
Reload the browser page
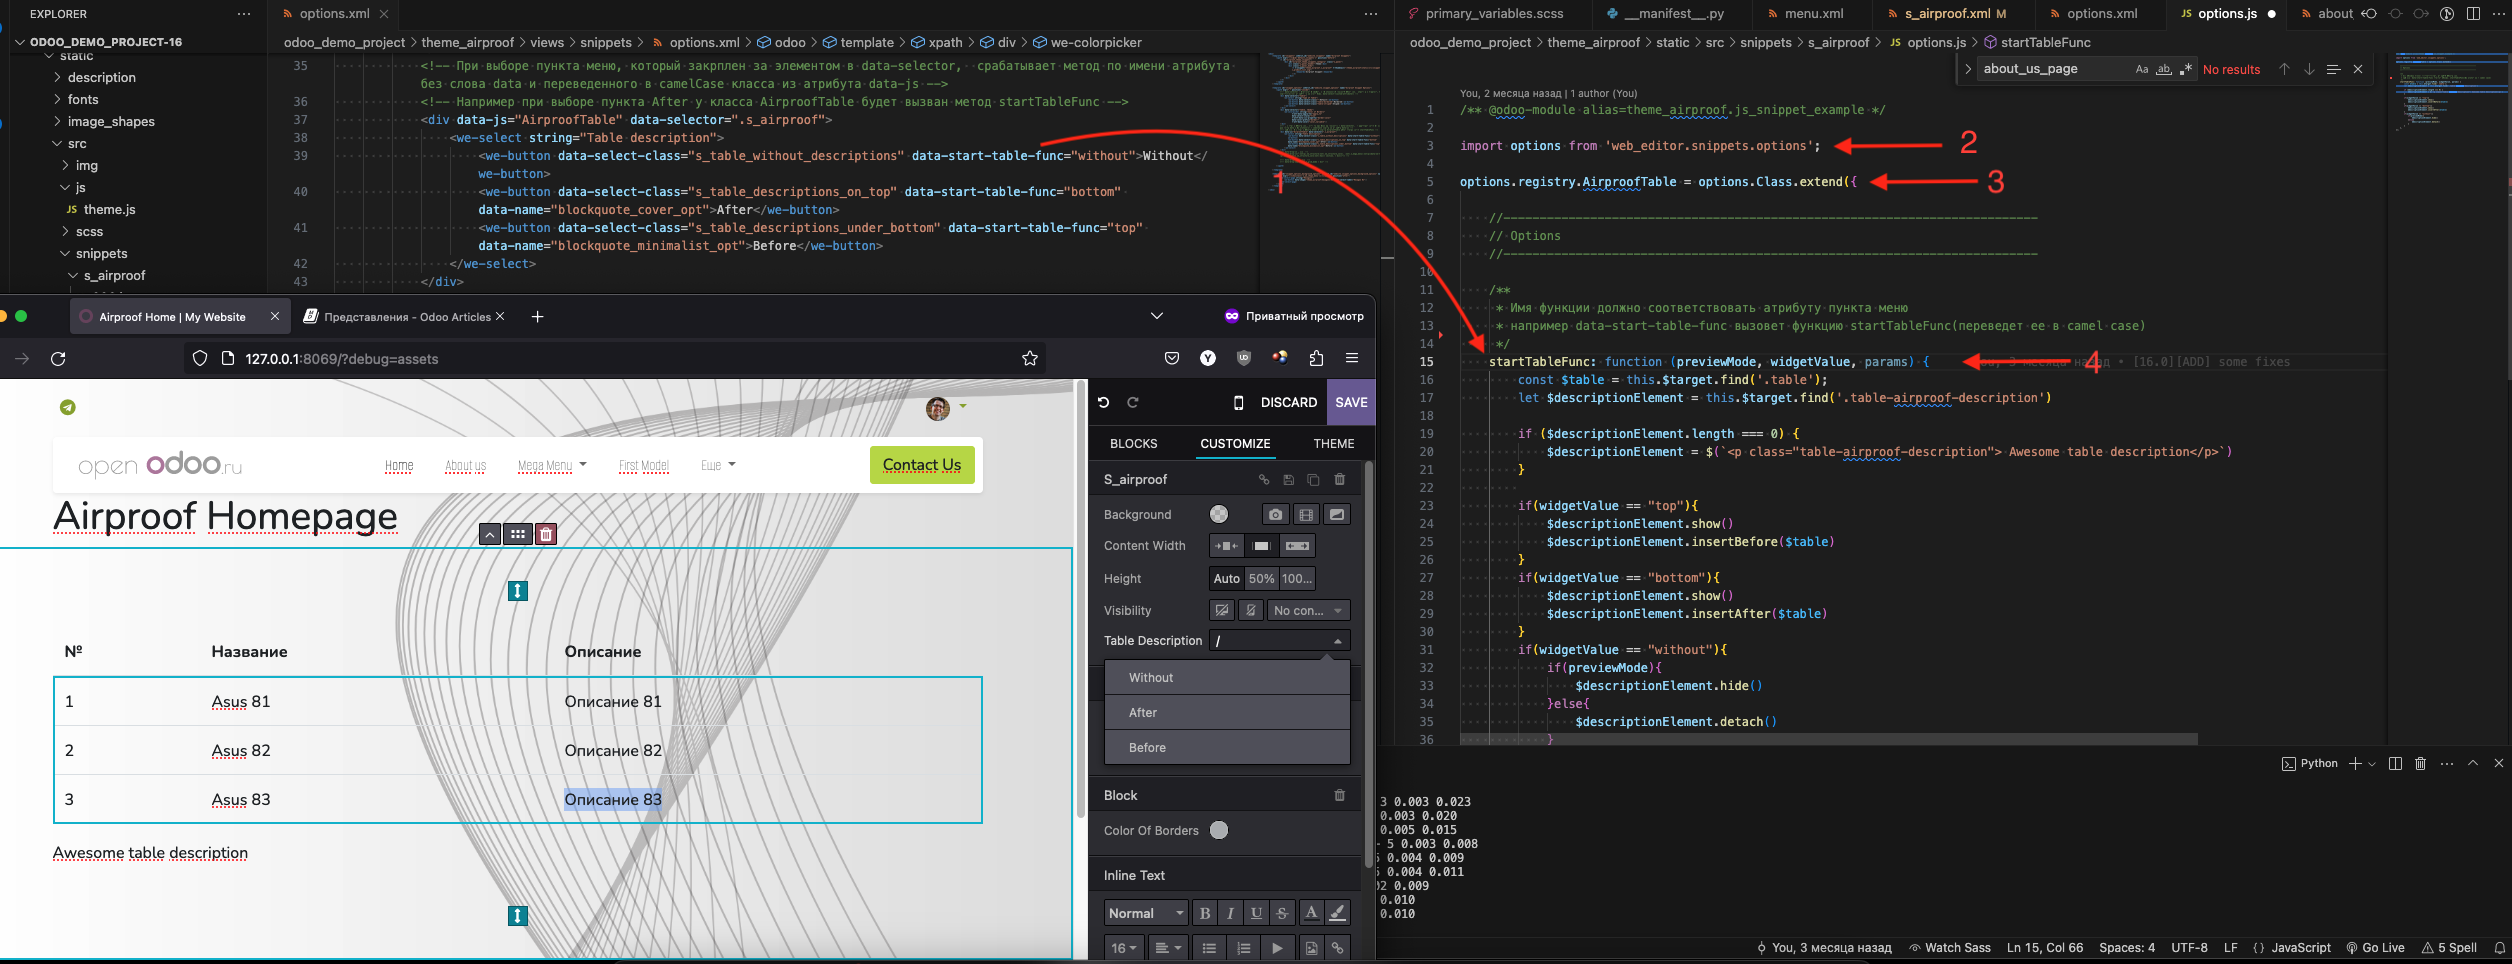pyautogui.click(x=58, y=358)
